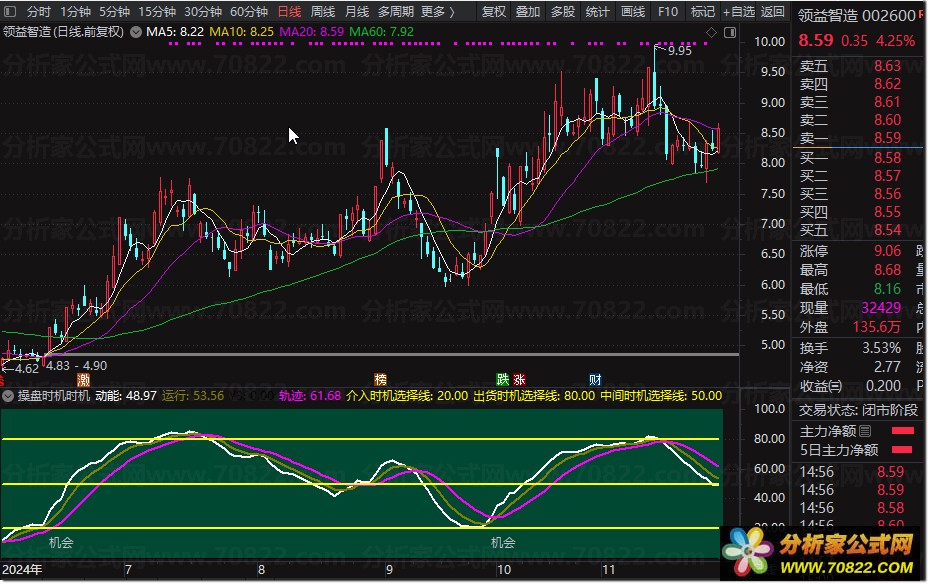This screenshot has width=930, height=584.
Task: Expand the 更多 periods menu
Action: coord(438,11)
